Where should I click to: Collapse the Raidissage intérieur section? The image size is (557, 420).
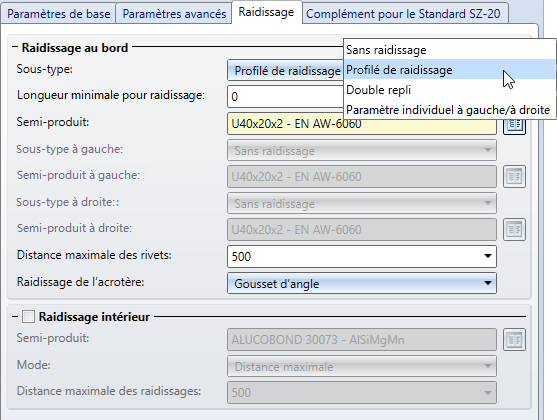[15, 316]
